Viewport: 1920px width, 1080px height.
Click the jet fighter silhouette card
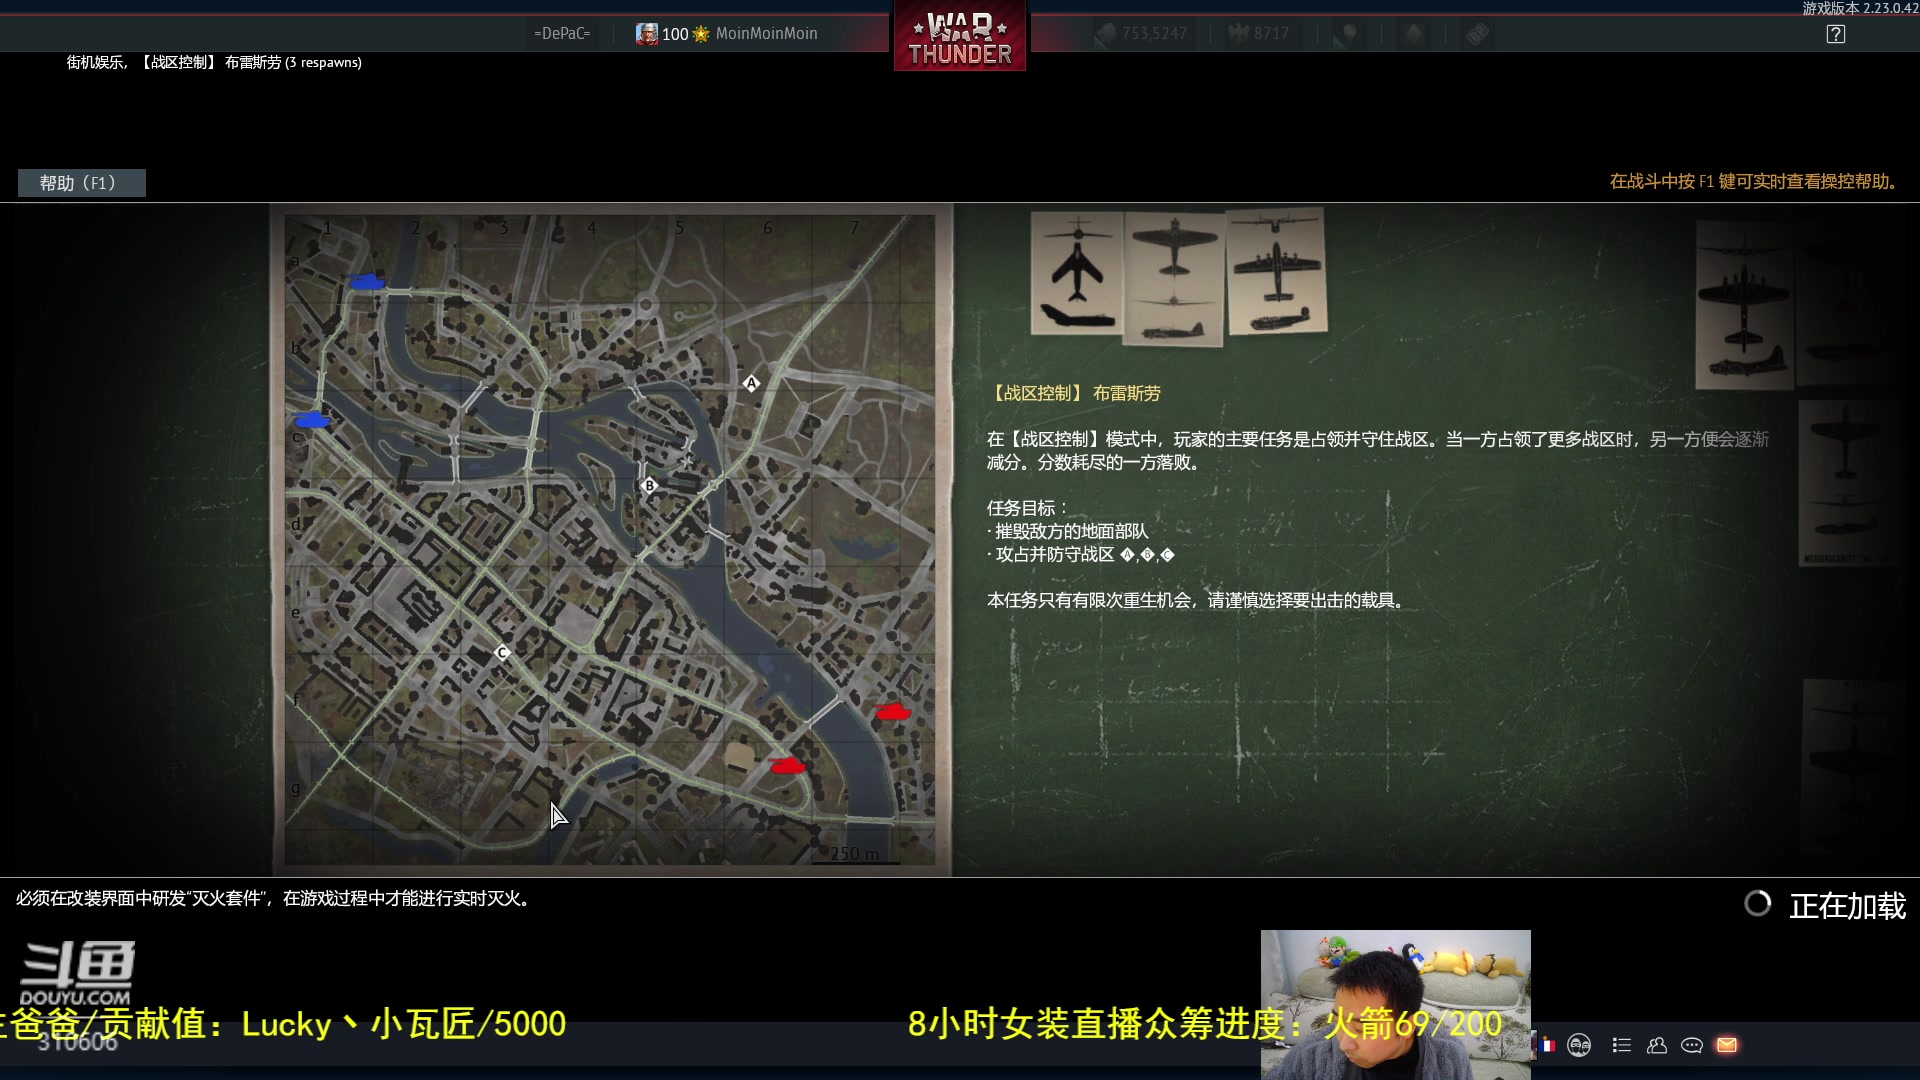1077,272
